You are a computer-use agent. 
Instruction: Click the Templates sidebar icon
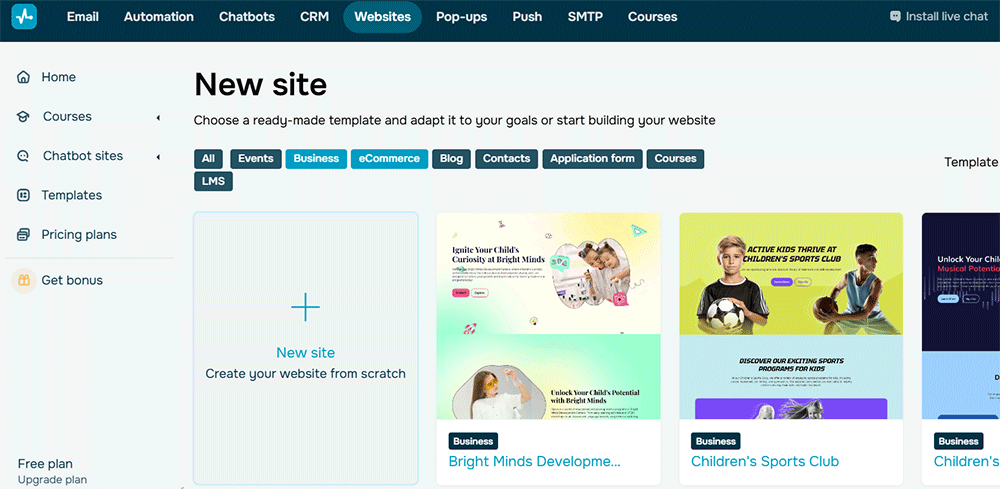(23, 196)
